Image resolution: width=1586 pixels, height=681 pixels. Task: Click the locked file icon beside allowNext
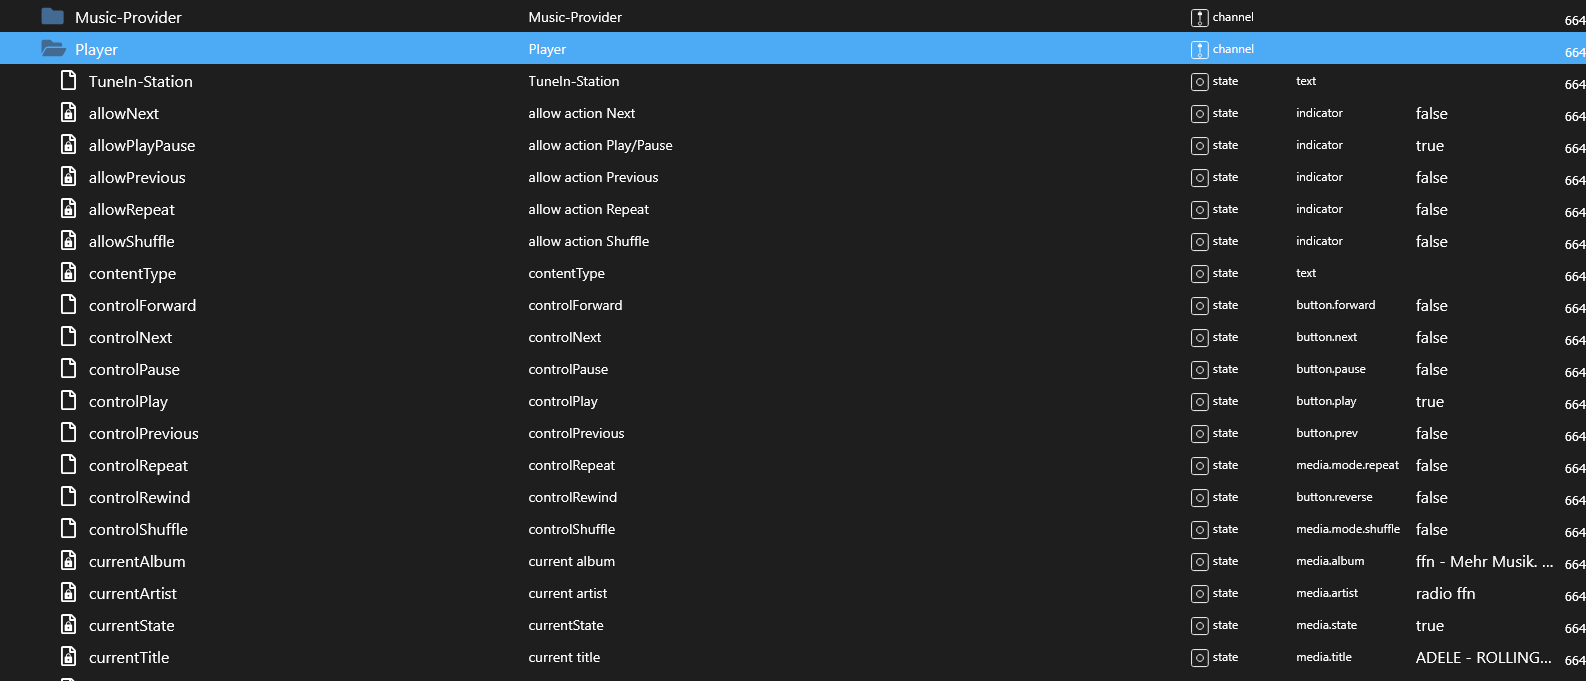pos(68,113)
